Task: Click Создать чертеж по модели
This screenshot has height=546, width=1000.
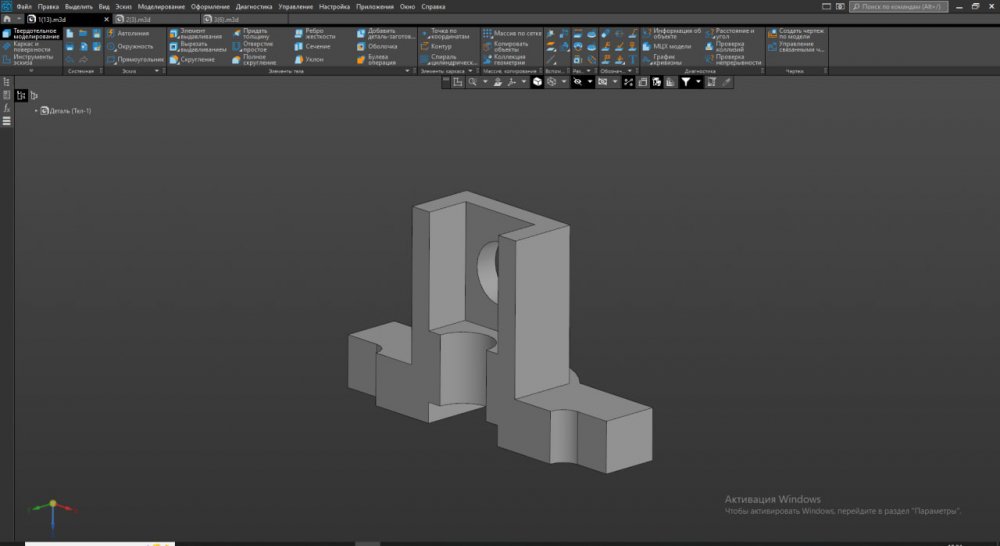Action: point(801,33)
